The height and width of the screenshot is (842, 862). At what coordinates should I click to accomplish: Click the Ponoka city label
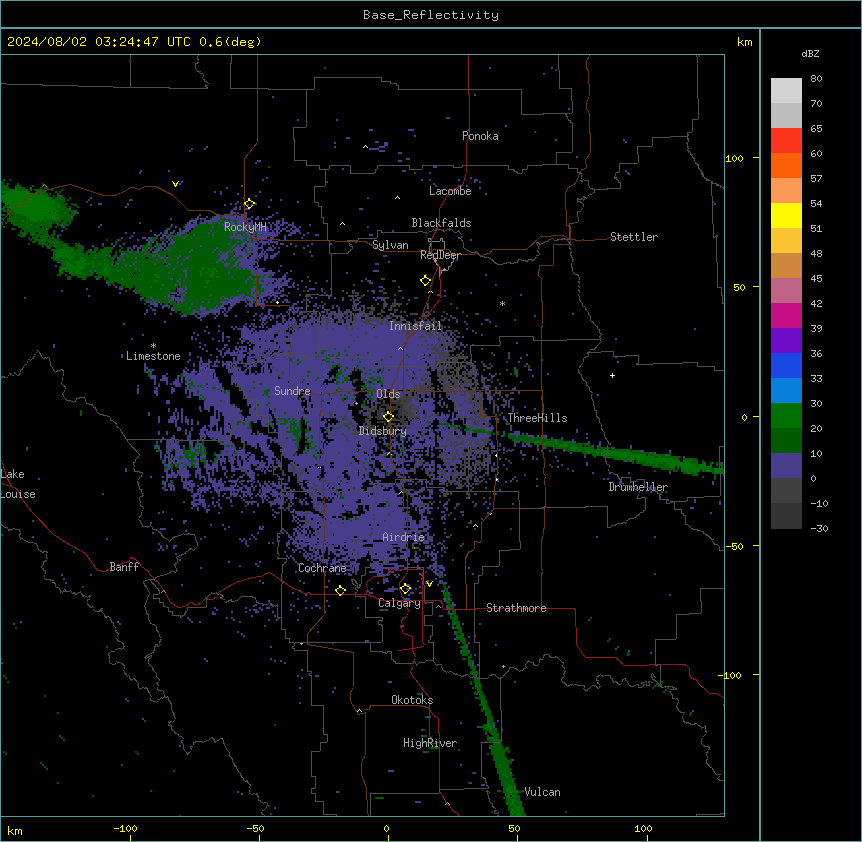(x=480, y=136)
